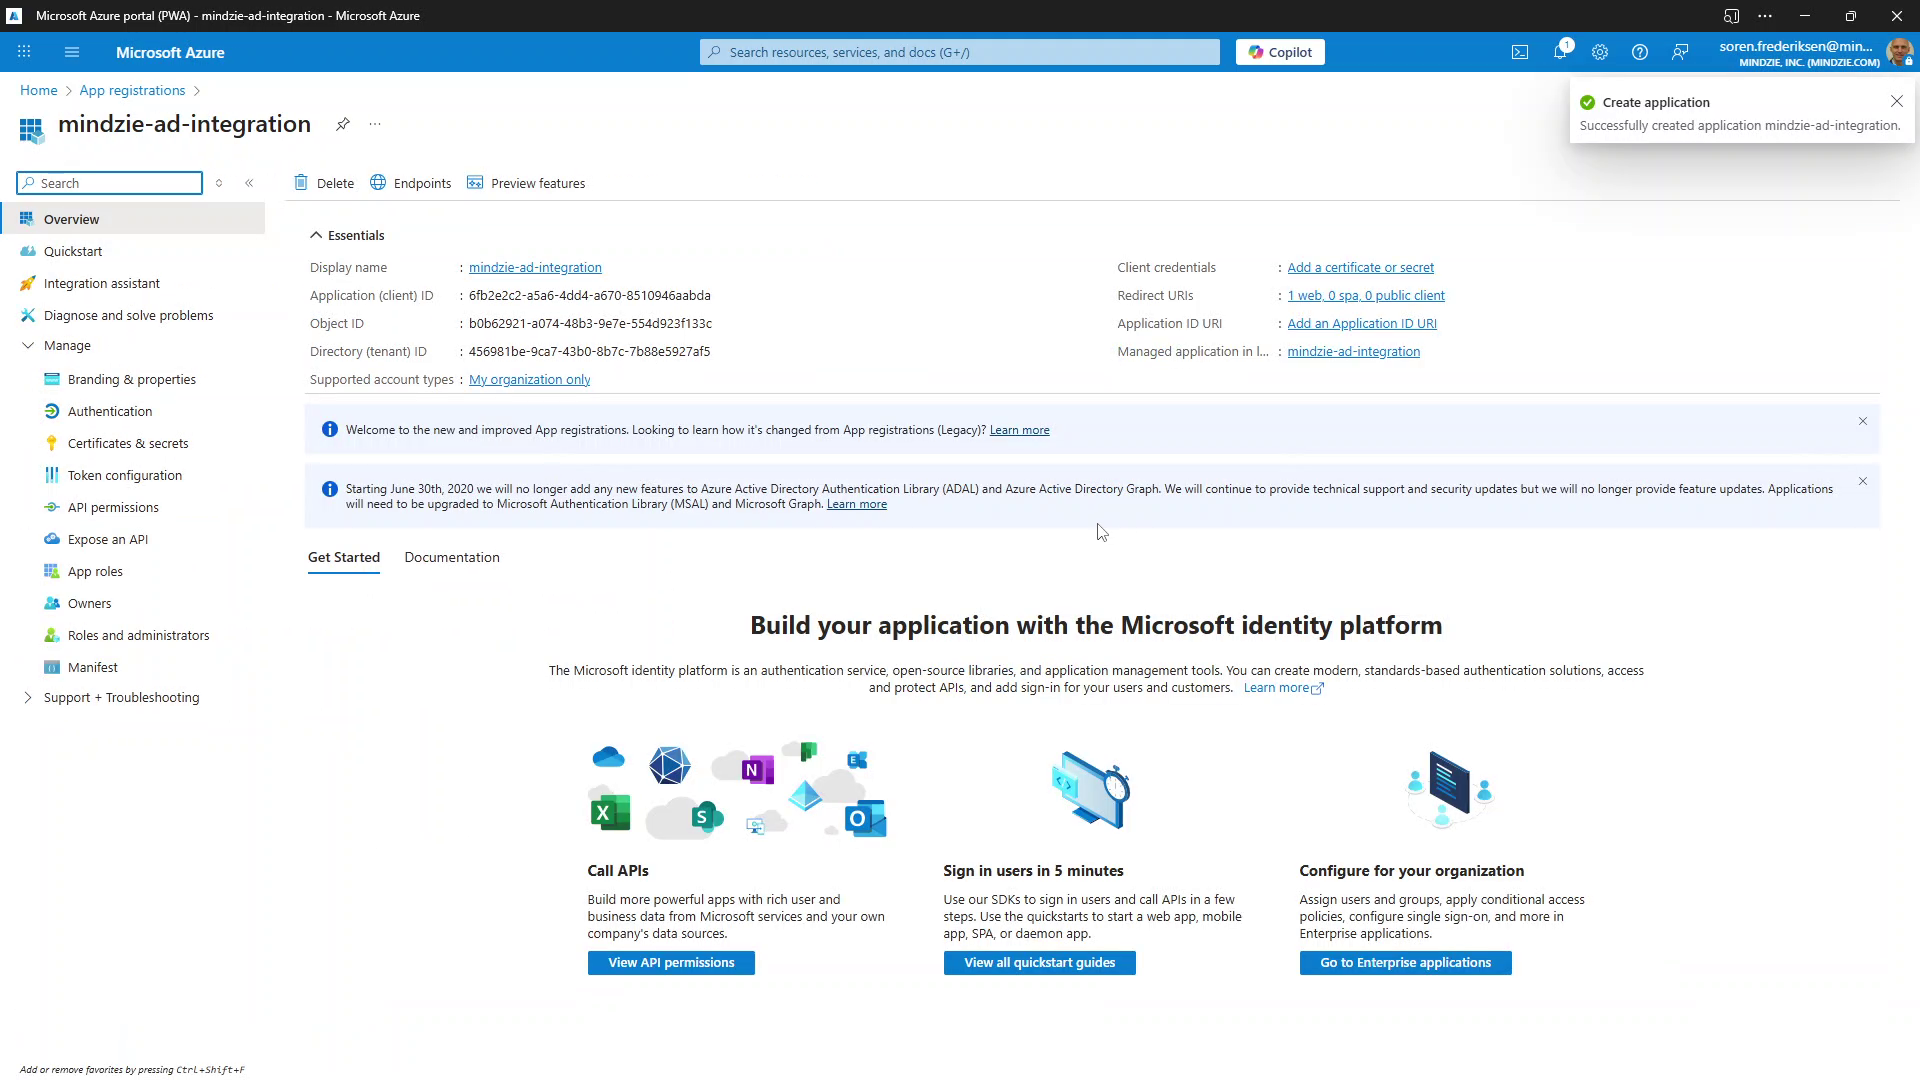Expand Support + Troubleshooting group
The width and height of the screenshot is (1920, 1080).
(x=28, y=697)
